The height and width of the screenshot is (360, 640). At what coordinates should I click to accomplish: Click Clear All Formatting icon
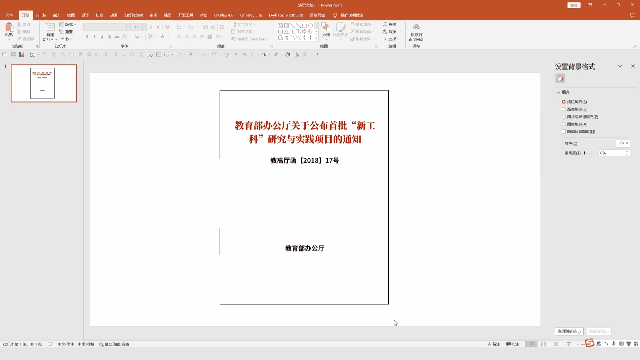click(167, 27)
